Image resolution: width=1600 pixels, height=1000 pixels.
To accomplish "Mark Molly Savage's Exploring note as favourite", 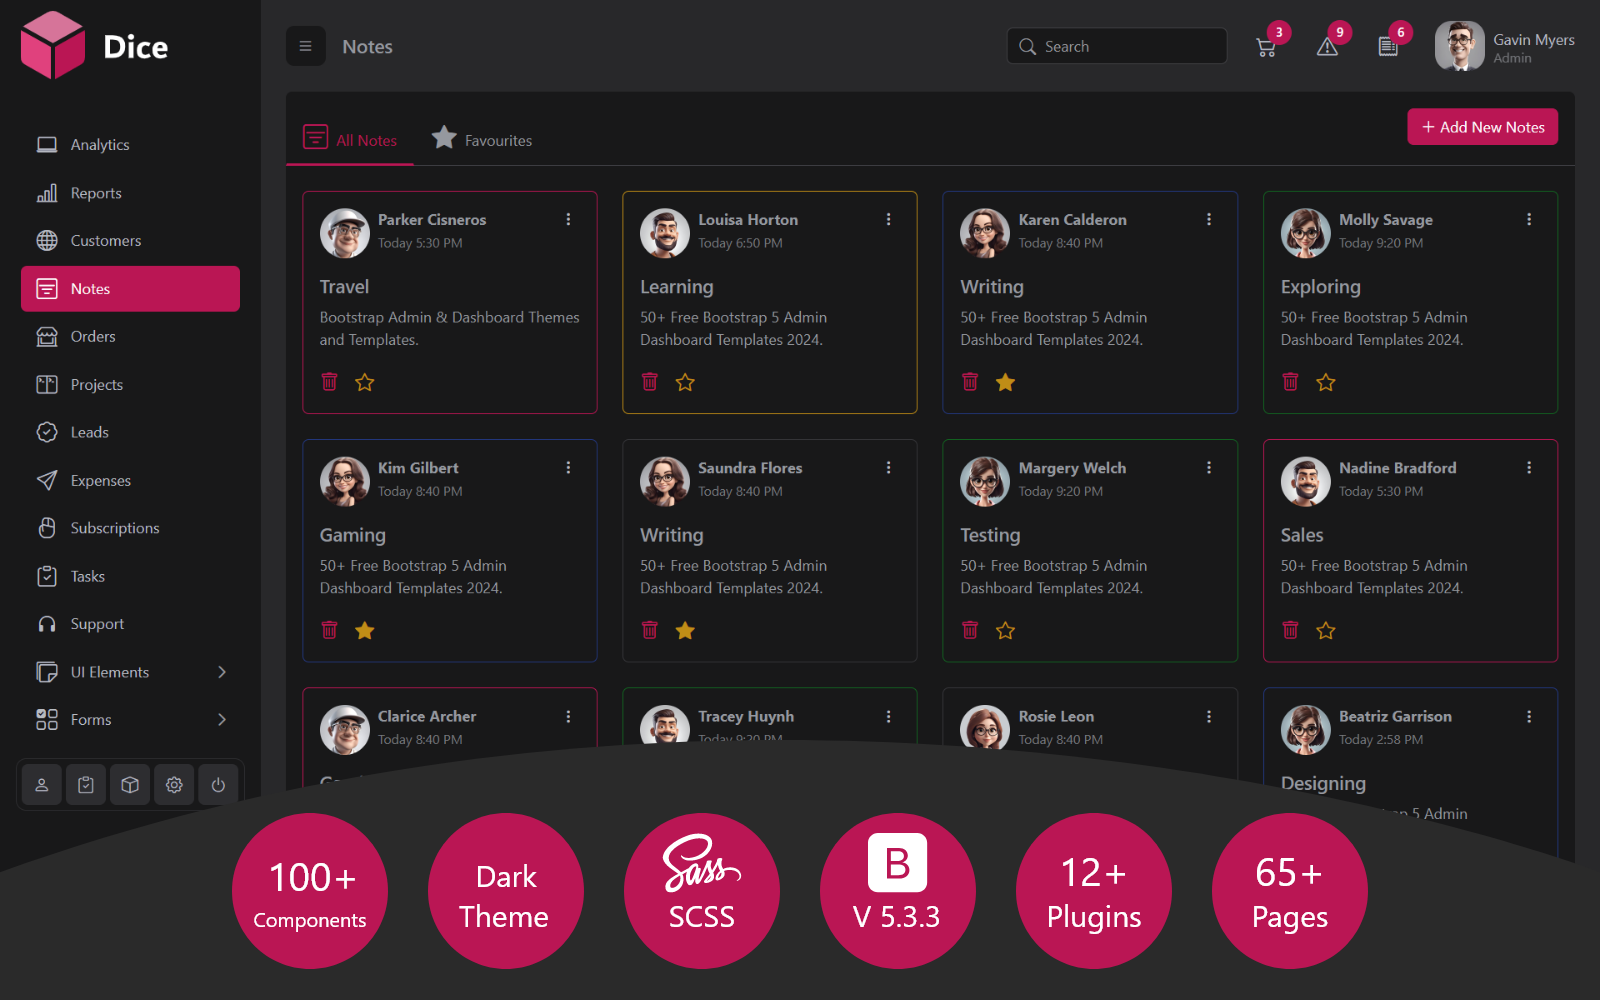I will pyautogui.click(x=1325, y=381).
